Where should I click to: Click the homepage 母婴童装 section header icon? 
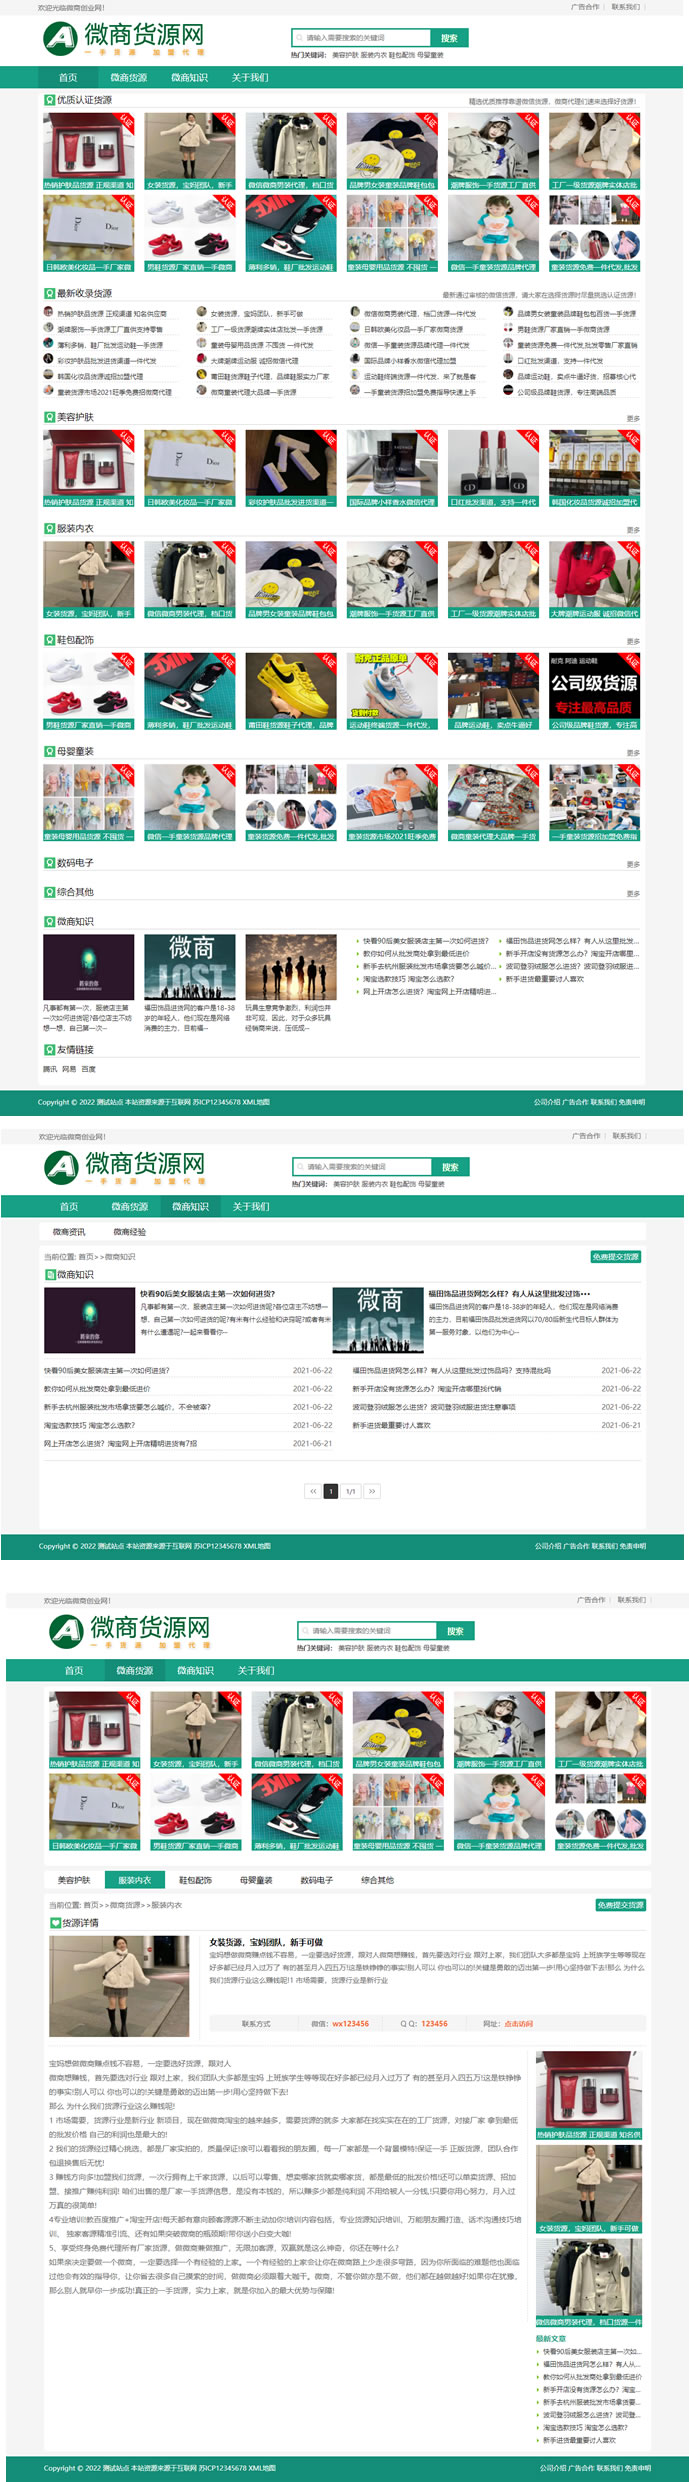tap(49, 751)
